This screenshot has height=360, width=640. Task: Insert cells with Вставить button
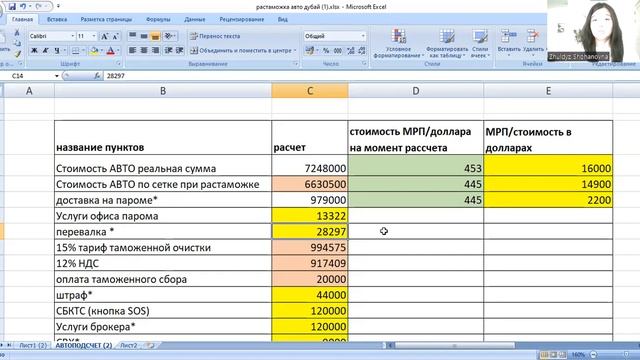pyautogui.click(x=509, y=42)
